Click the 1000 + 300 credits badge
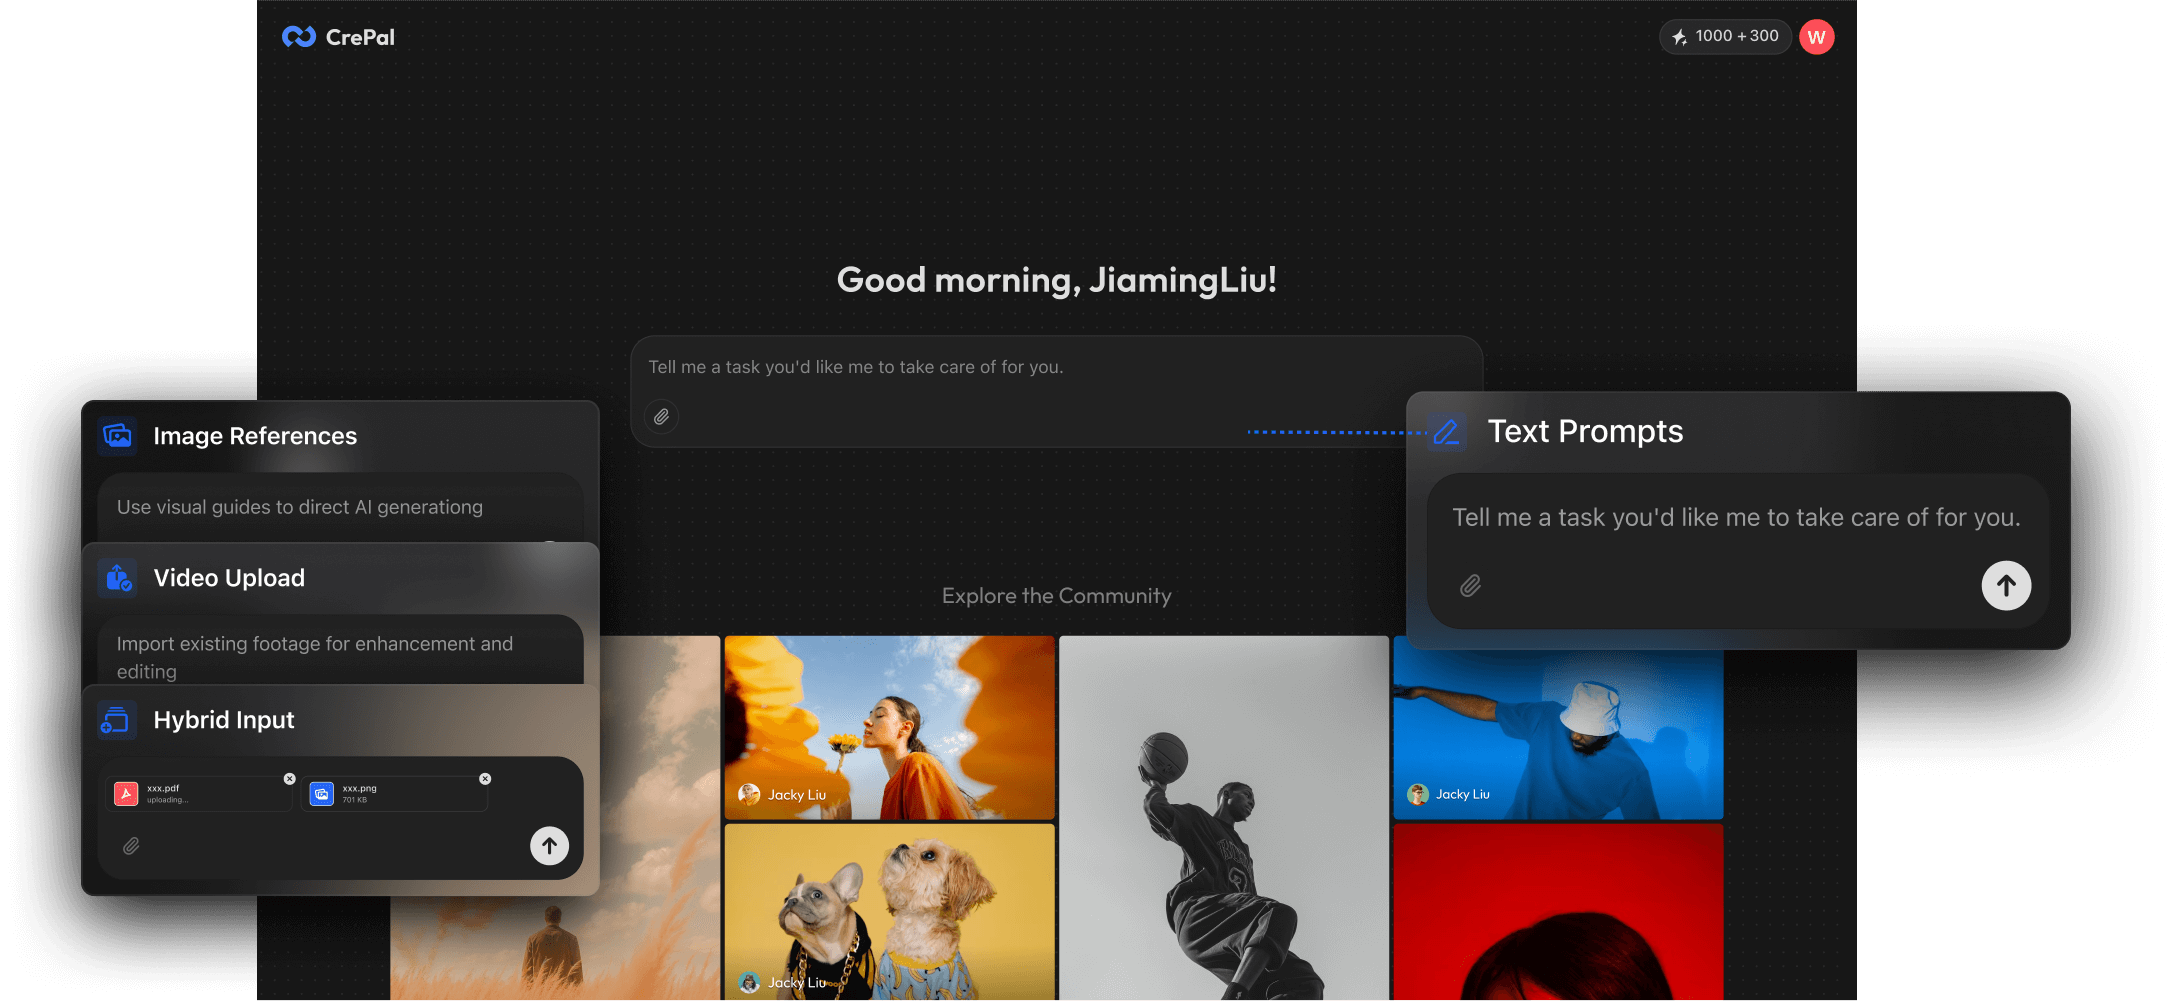This screenshot has width=2175, height=1001. pyautogui.click(x=1725, y=37)
